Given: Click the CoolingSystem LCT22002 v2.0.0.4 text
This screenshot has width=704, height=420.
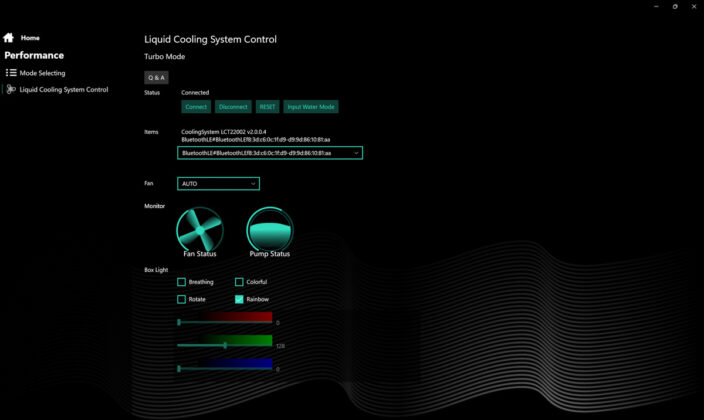Looking at the screenshot, I should (x=224, y=132).
